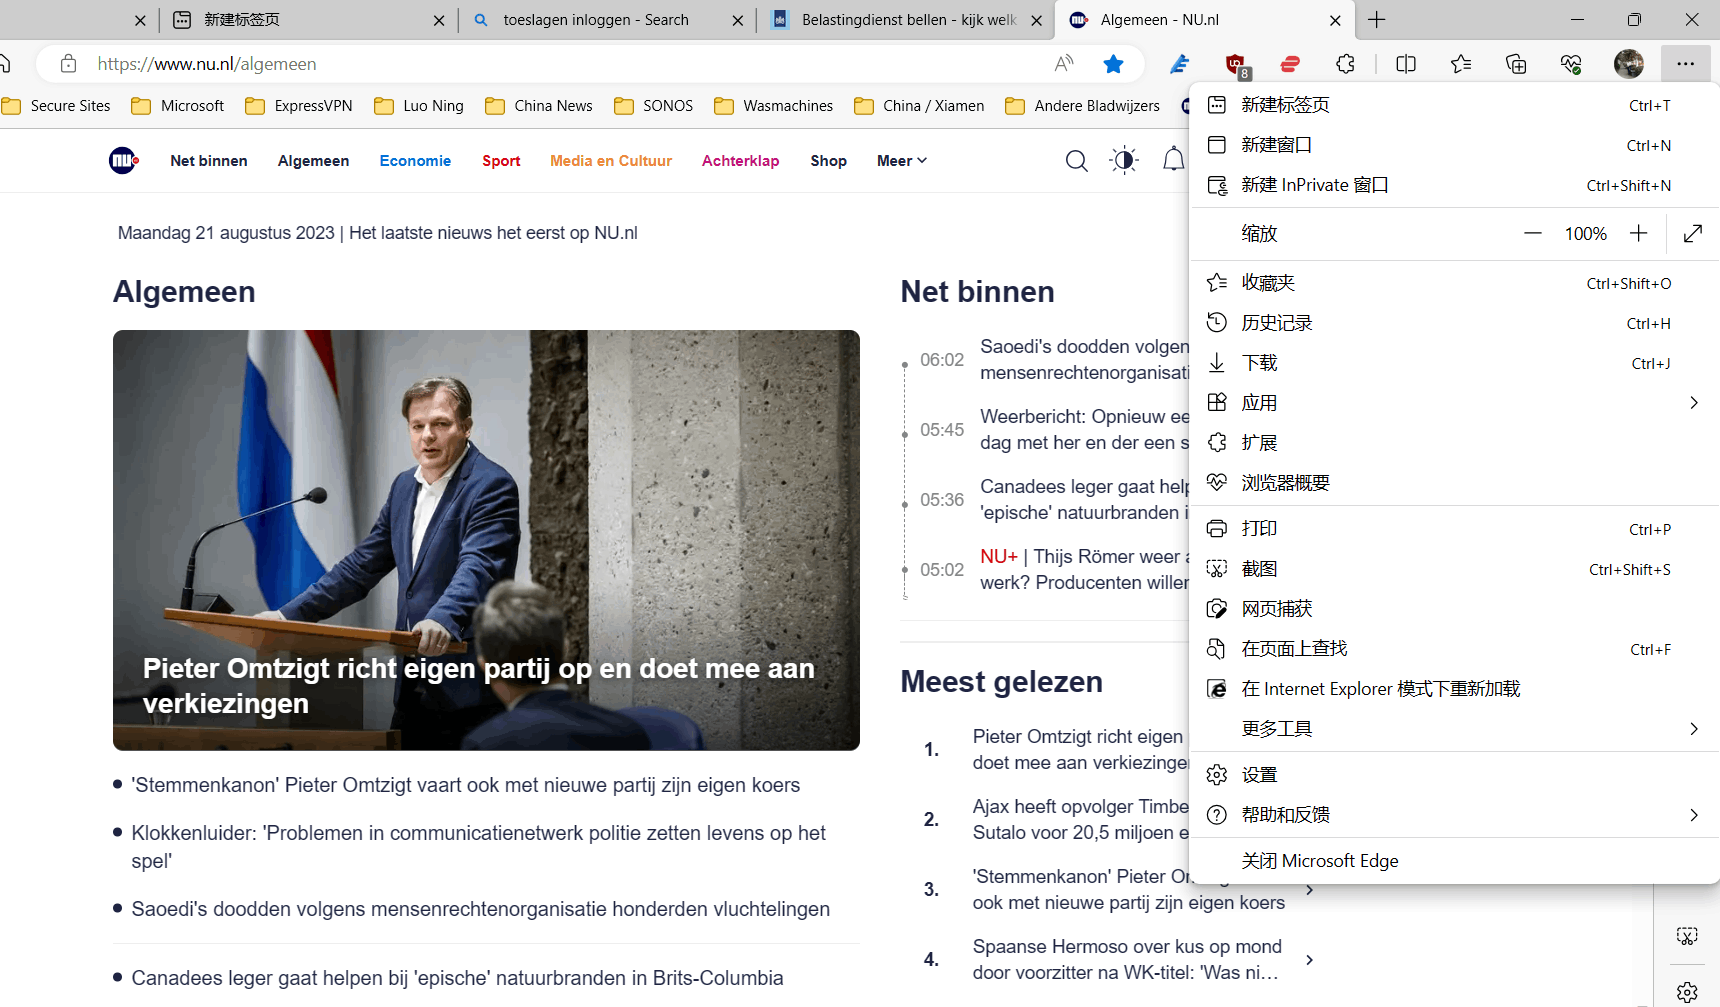Viewport: 1720px width, 1007px height.
Task: Open the Browser essentials heart icon
Action: pos(1571,64)
